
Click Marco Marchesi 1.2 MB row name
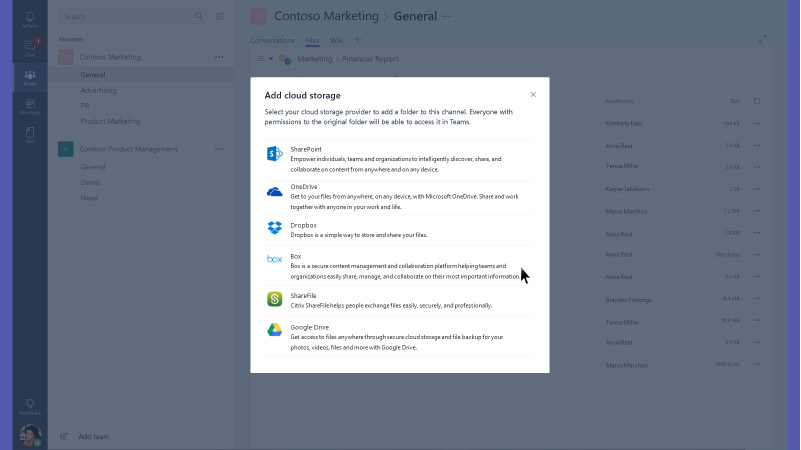click(x=626, y=211)
